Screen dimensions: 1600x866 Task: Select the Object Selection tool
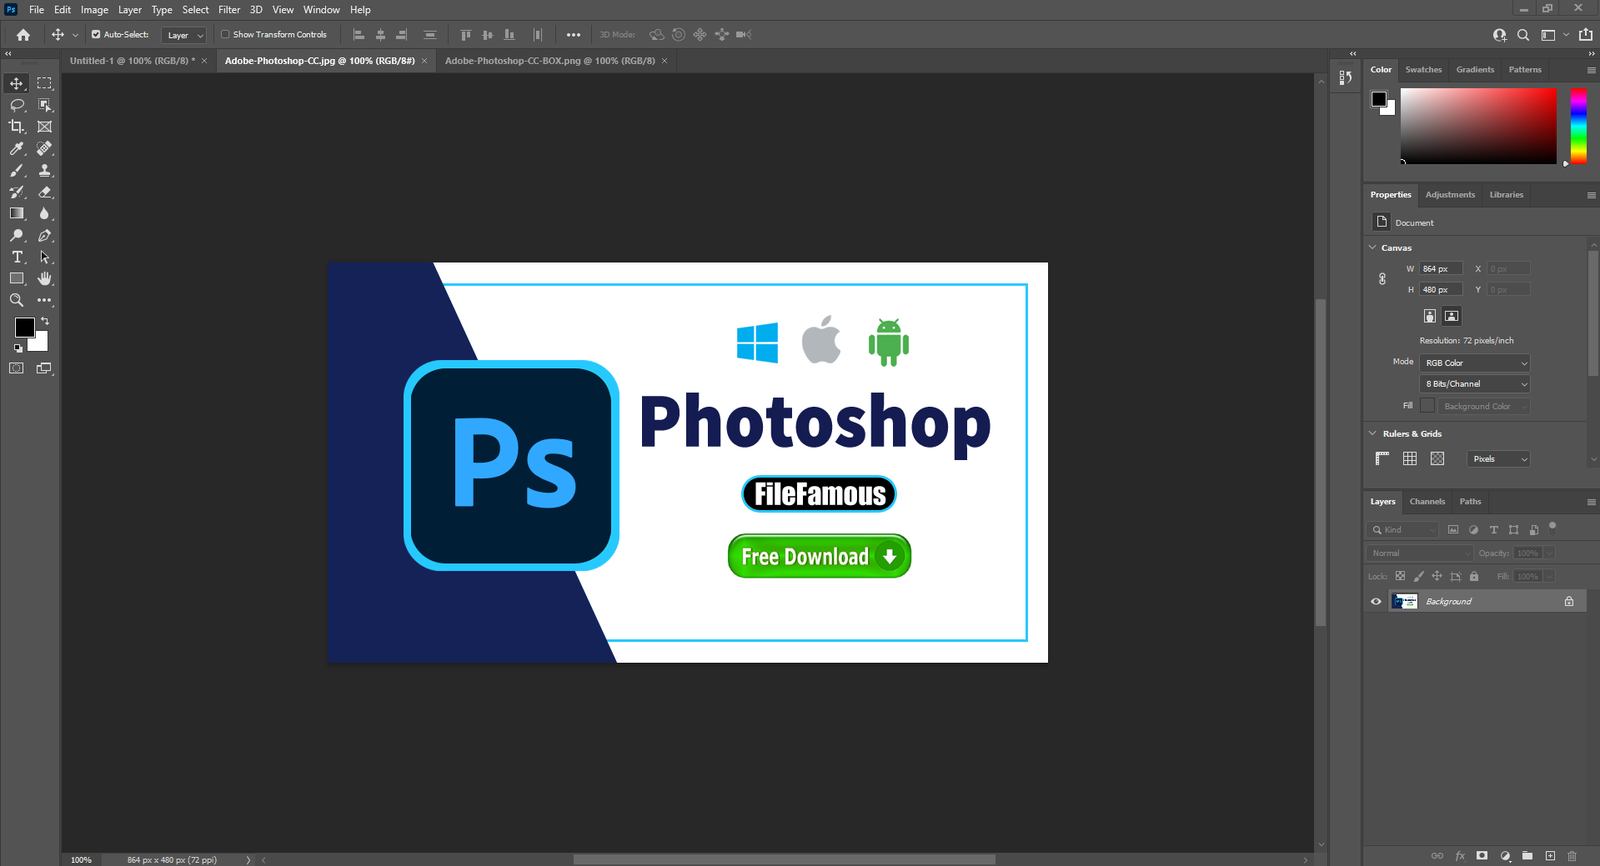(x=44, y=105)
